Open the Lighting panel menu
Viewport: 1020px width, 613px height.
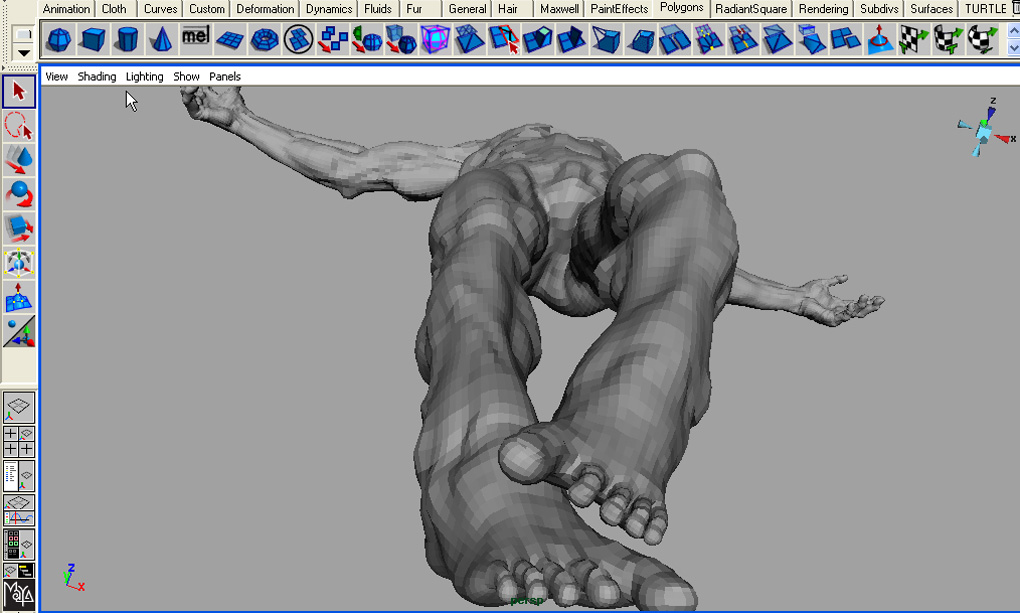click(x=144, y=76)
